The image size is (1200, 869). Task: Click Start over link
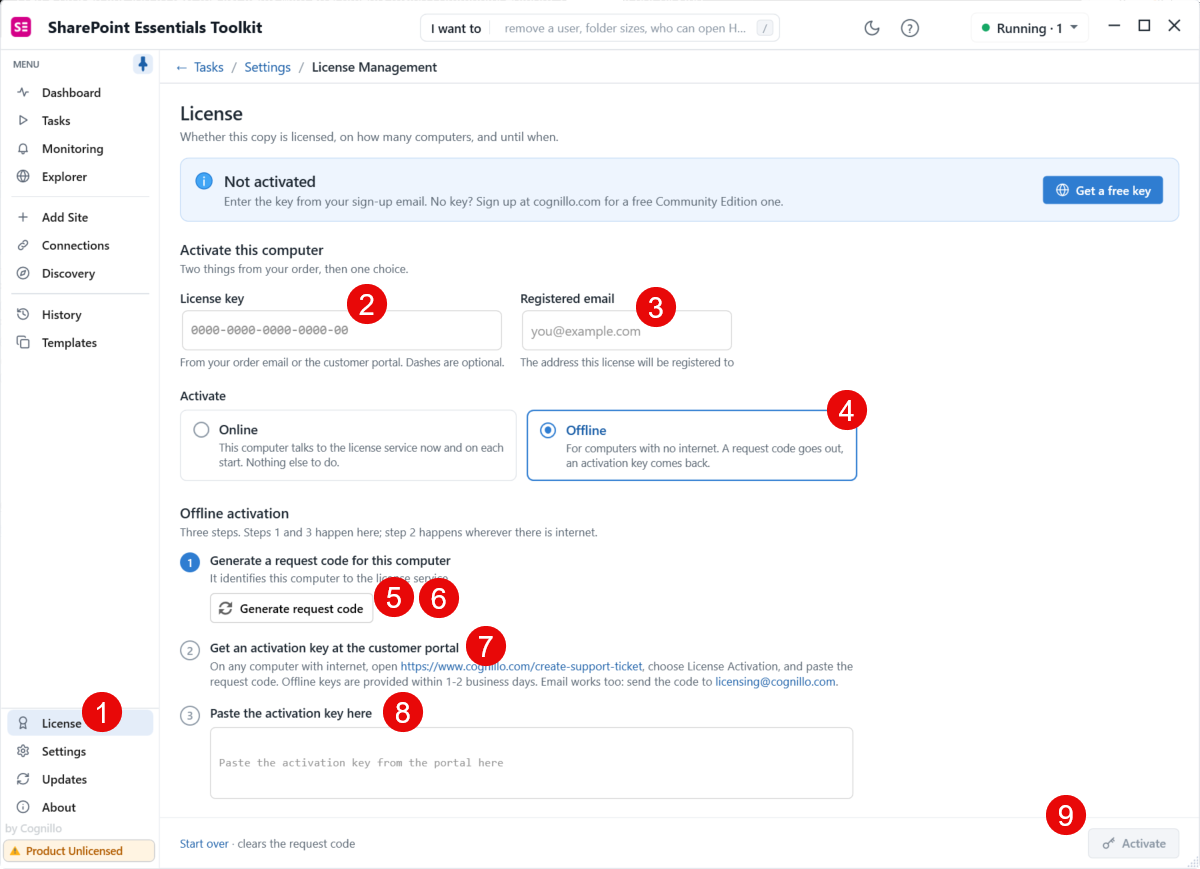point(204,844)
